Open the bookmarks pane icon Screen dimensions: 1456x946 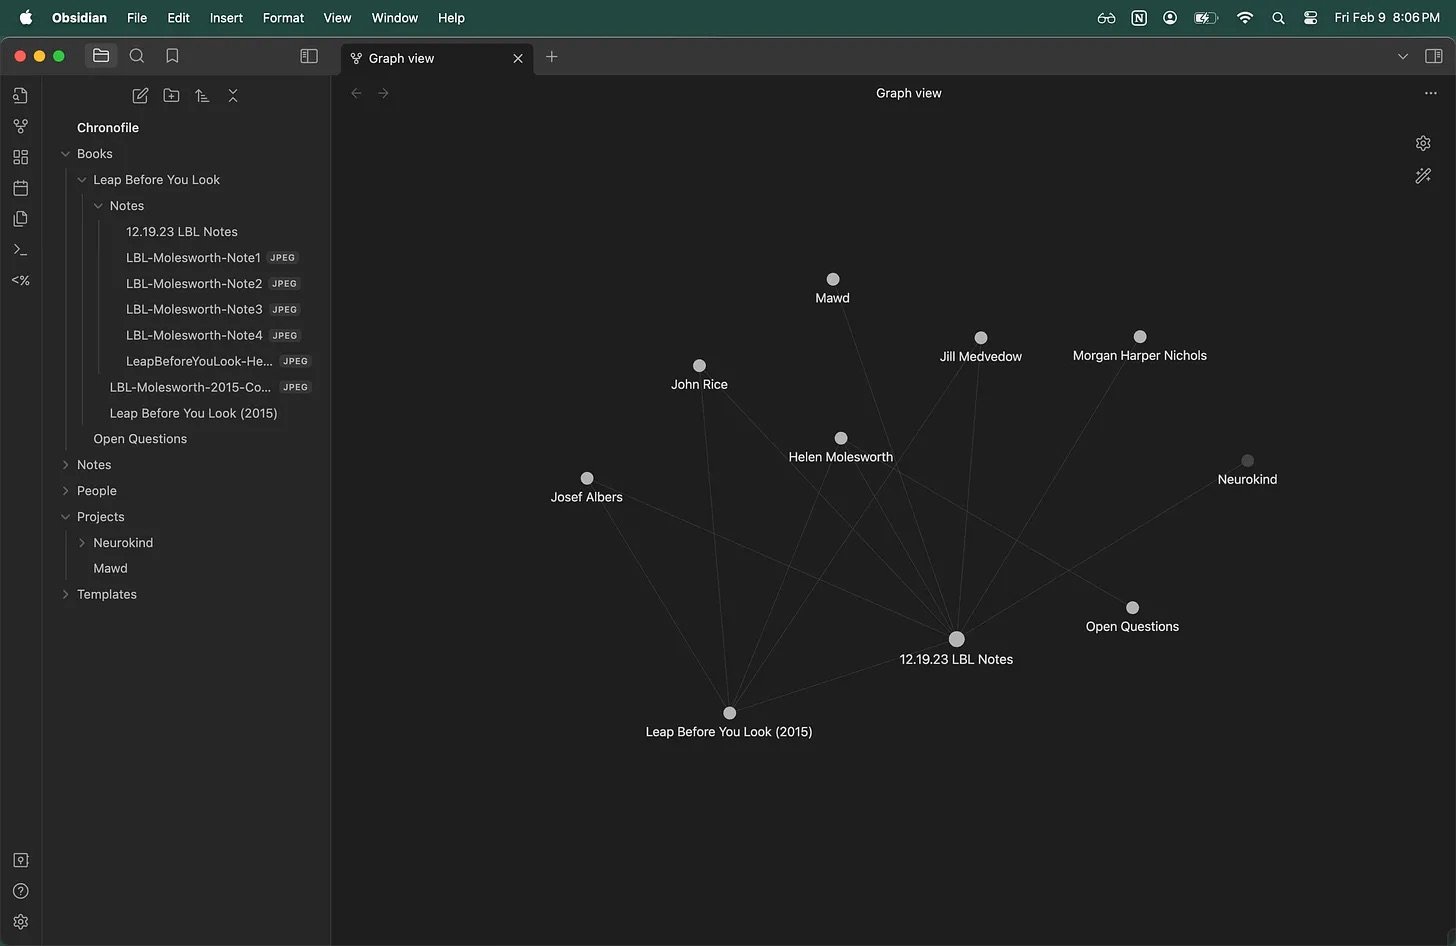pos(172,56)
